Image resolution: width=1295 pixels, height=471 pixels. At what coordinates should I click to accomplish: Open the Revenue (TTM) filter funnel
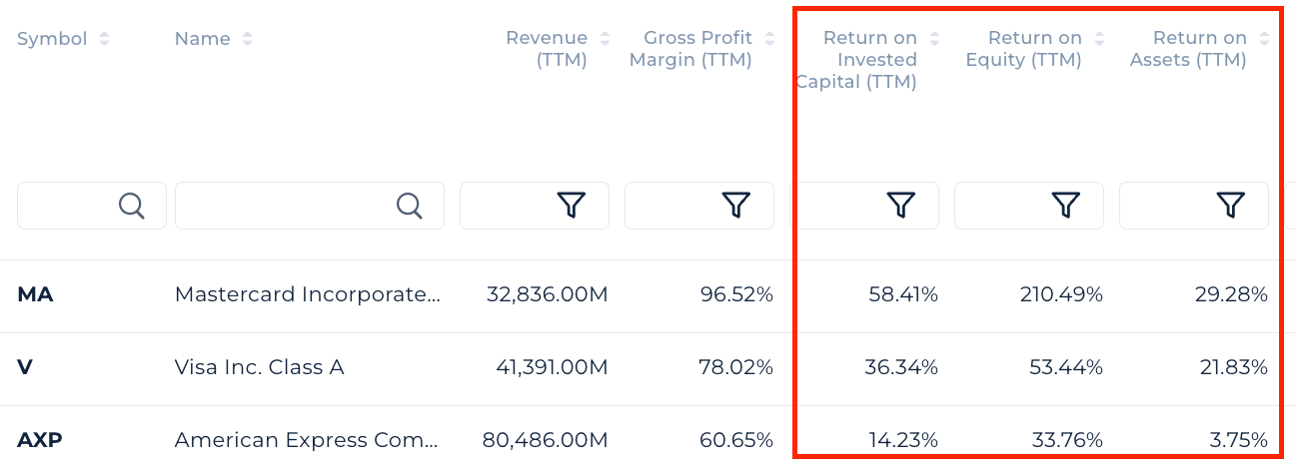[571, 205]
